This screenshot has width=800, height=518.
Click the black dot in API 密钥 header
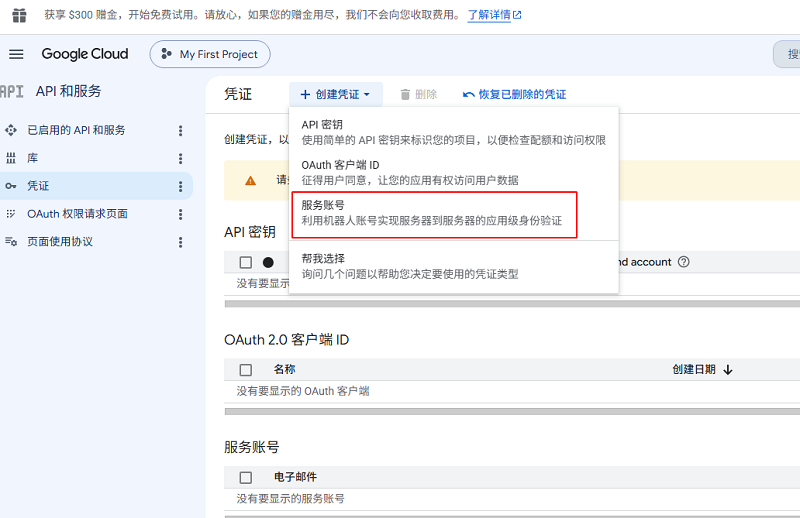pyautogui.click(x=268, y=262)
